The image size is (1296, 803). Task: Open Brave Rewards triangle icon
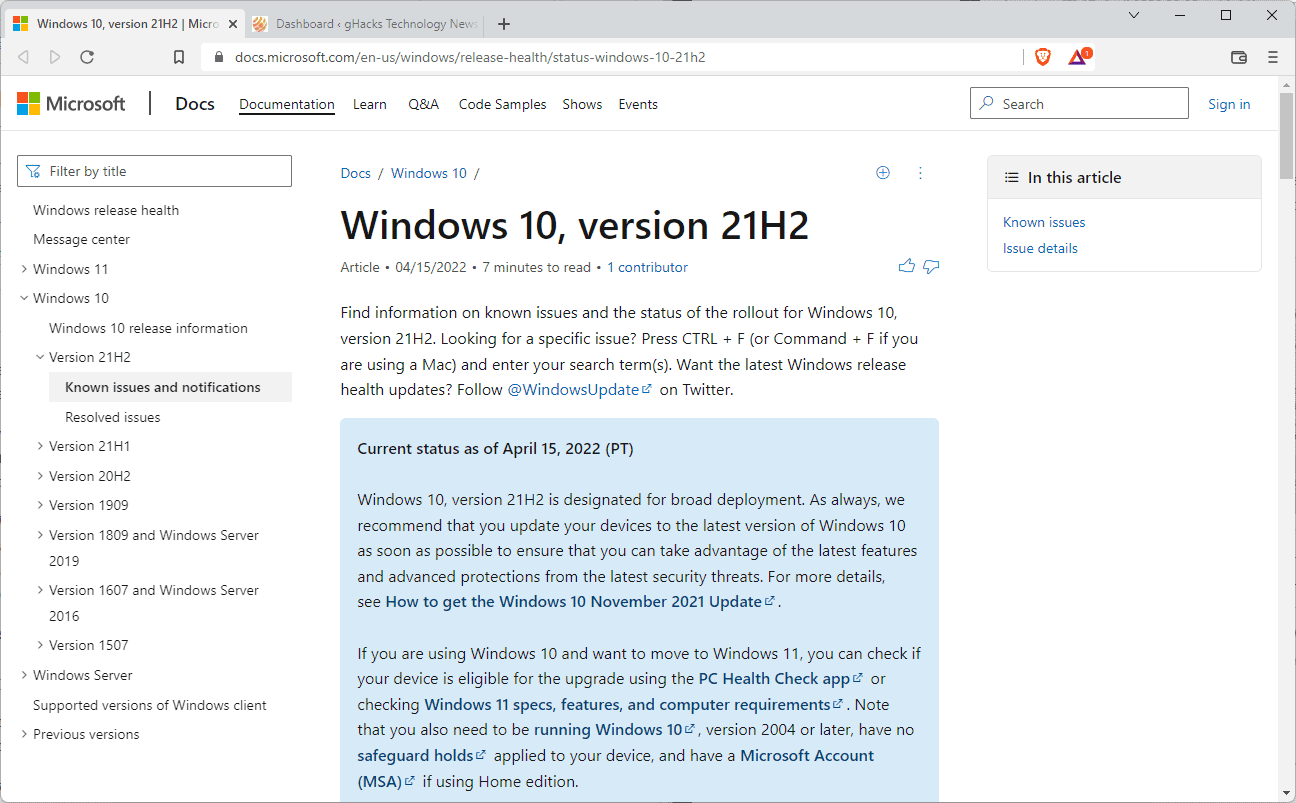[x=1078, y=57]
